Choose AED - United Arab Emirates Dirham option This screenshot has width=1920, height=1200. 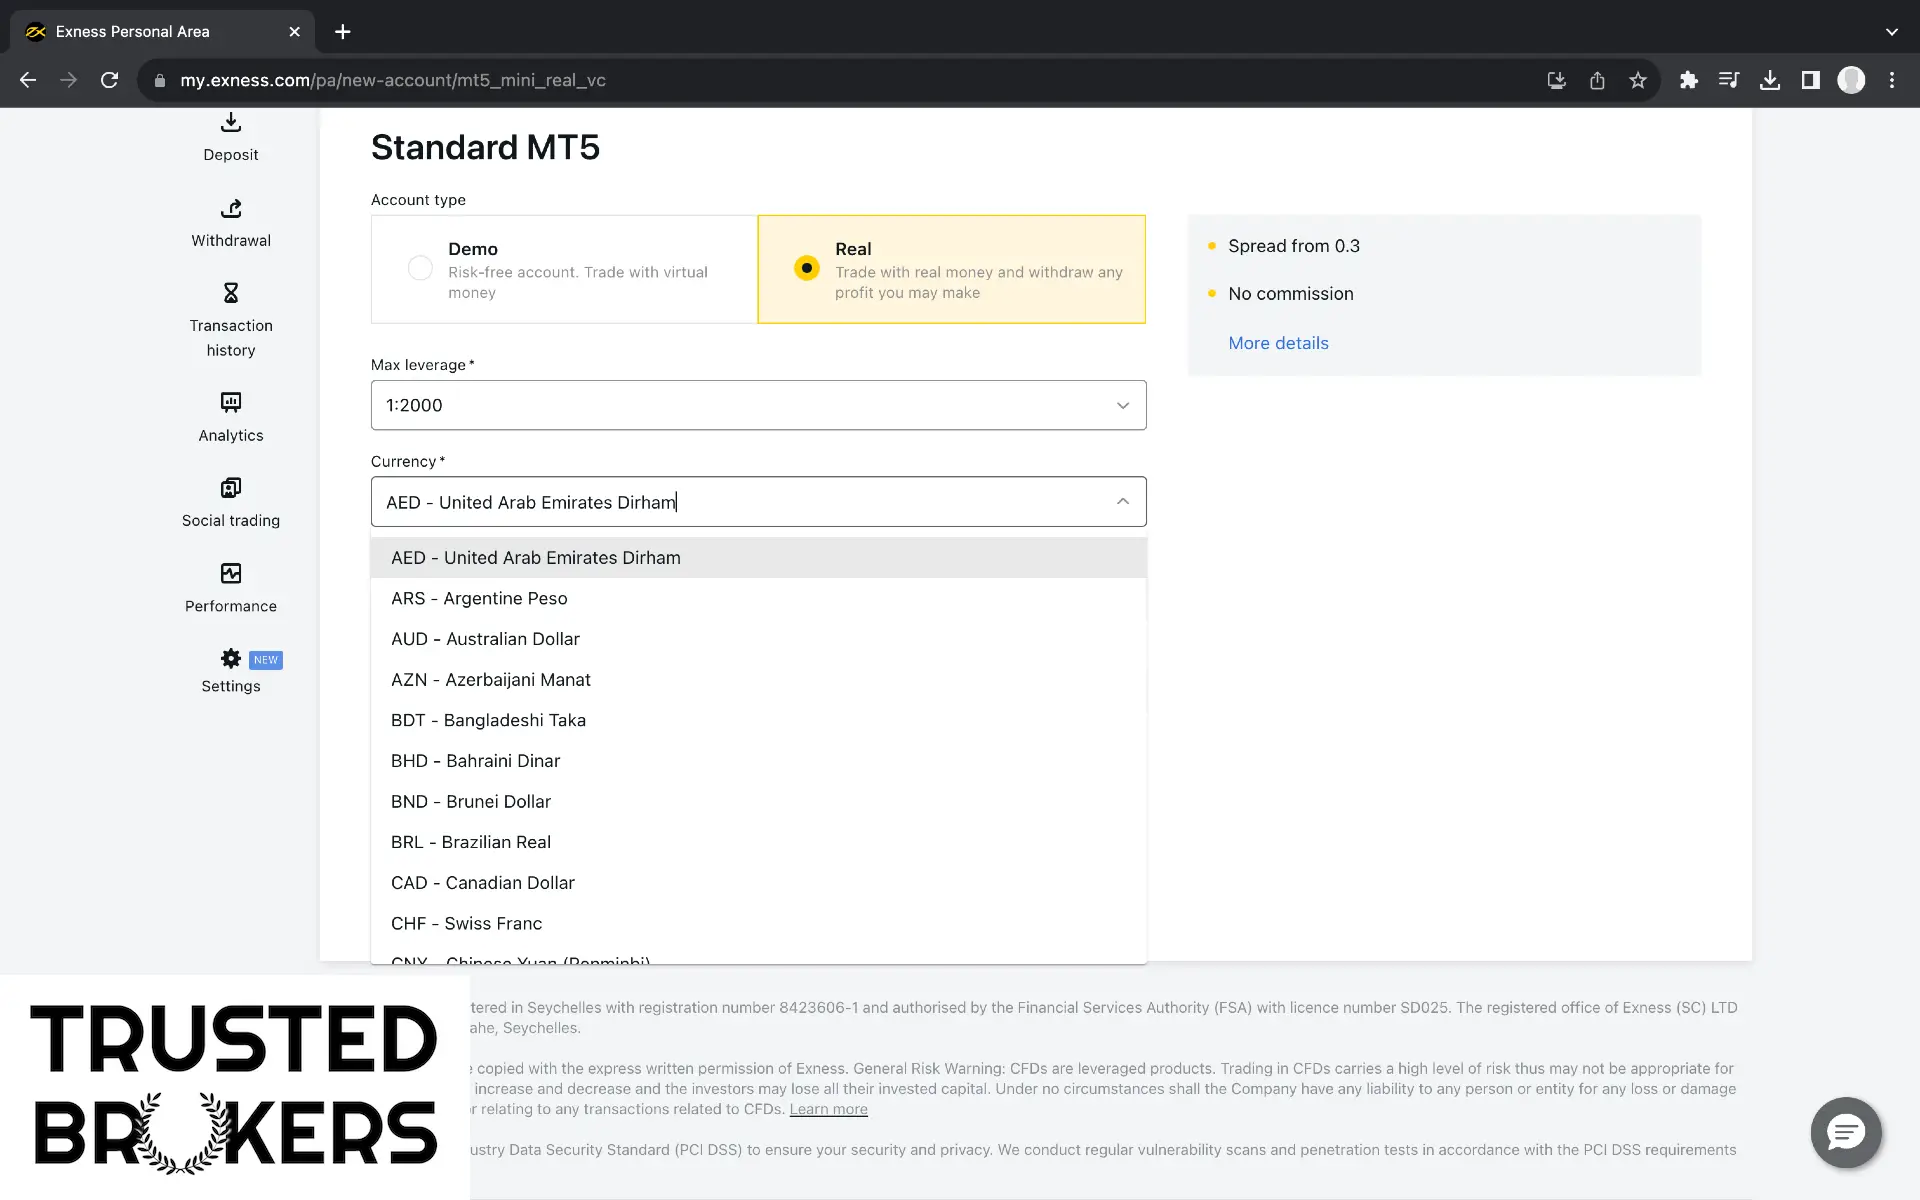pos(758,558)
